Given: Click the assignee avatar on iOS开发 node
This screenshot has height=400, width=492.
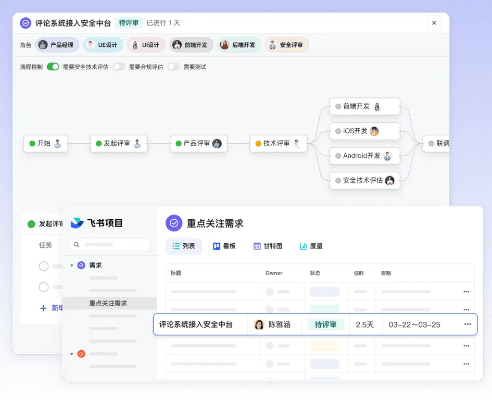Looking at the screenshot, I should click(x=374, y=131).
